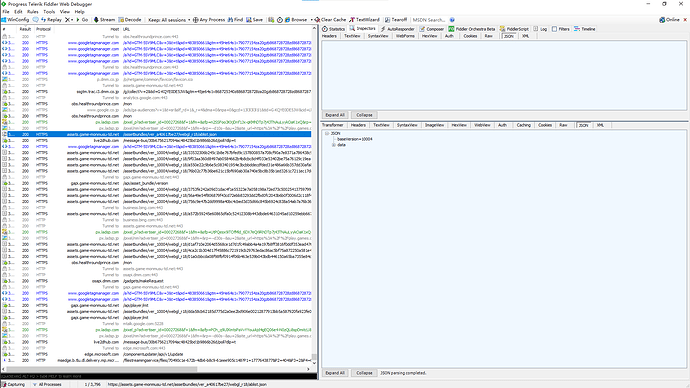Open the Rules menu
The image size is (690, 388).
[33, 12]
